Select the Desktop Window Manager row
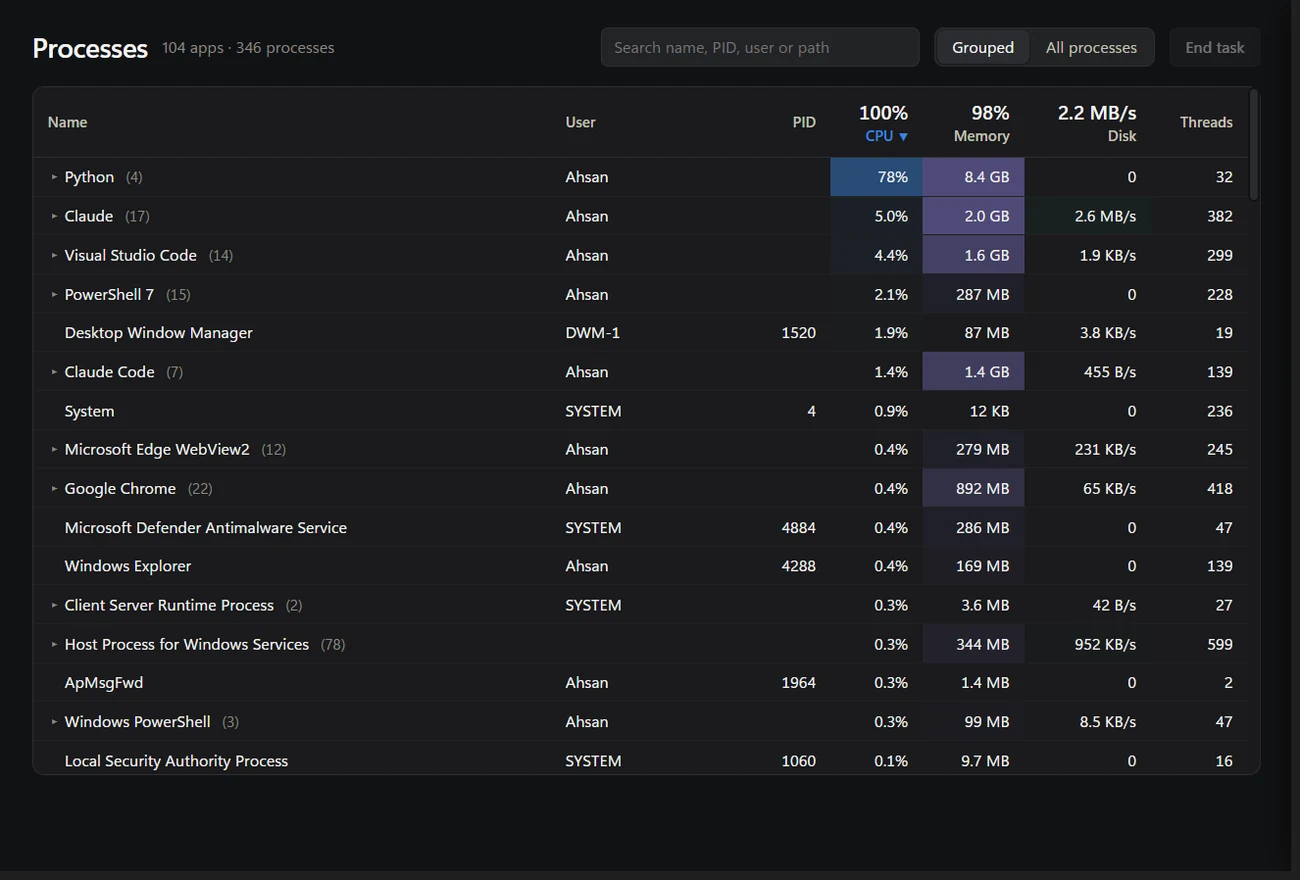Image resolution: width=1300 pixels, height=880 pixels. (x=640, y=333)
